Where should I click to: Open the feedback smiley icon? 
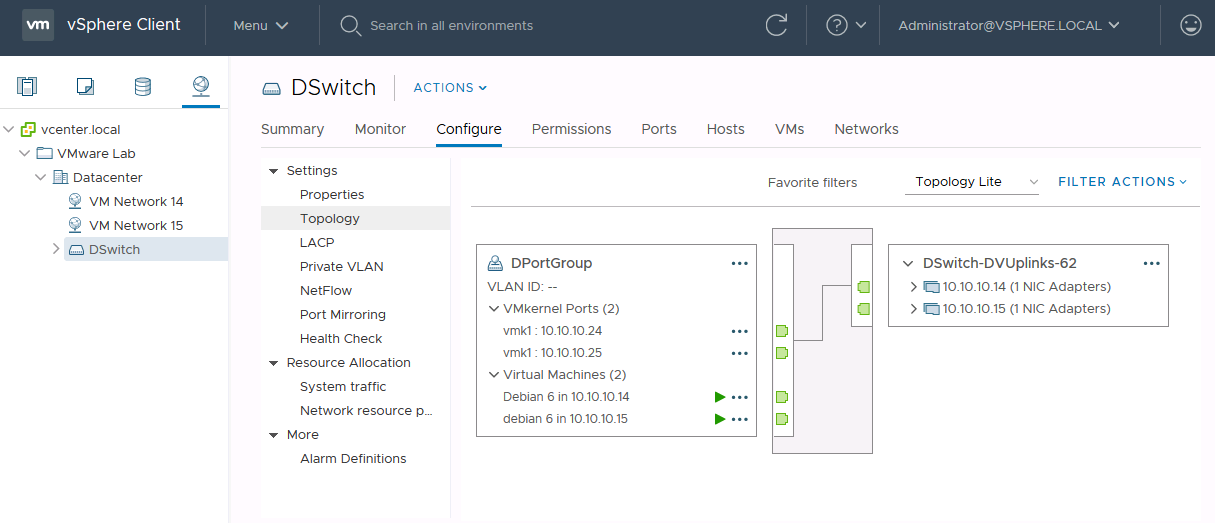pyautogui.click(x=1190, y=26)
